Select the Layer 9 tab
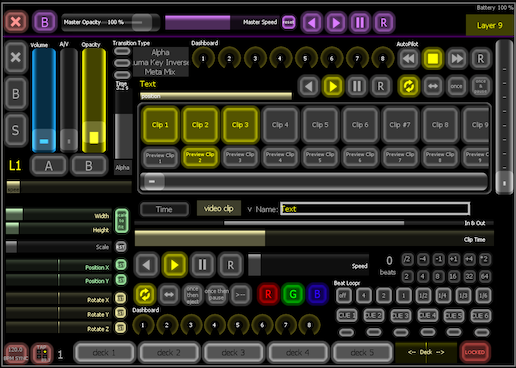Image resolution: width=516 pixels, height=368 pixels. (489, 25)
